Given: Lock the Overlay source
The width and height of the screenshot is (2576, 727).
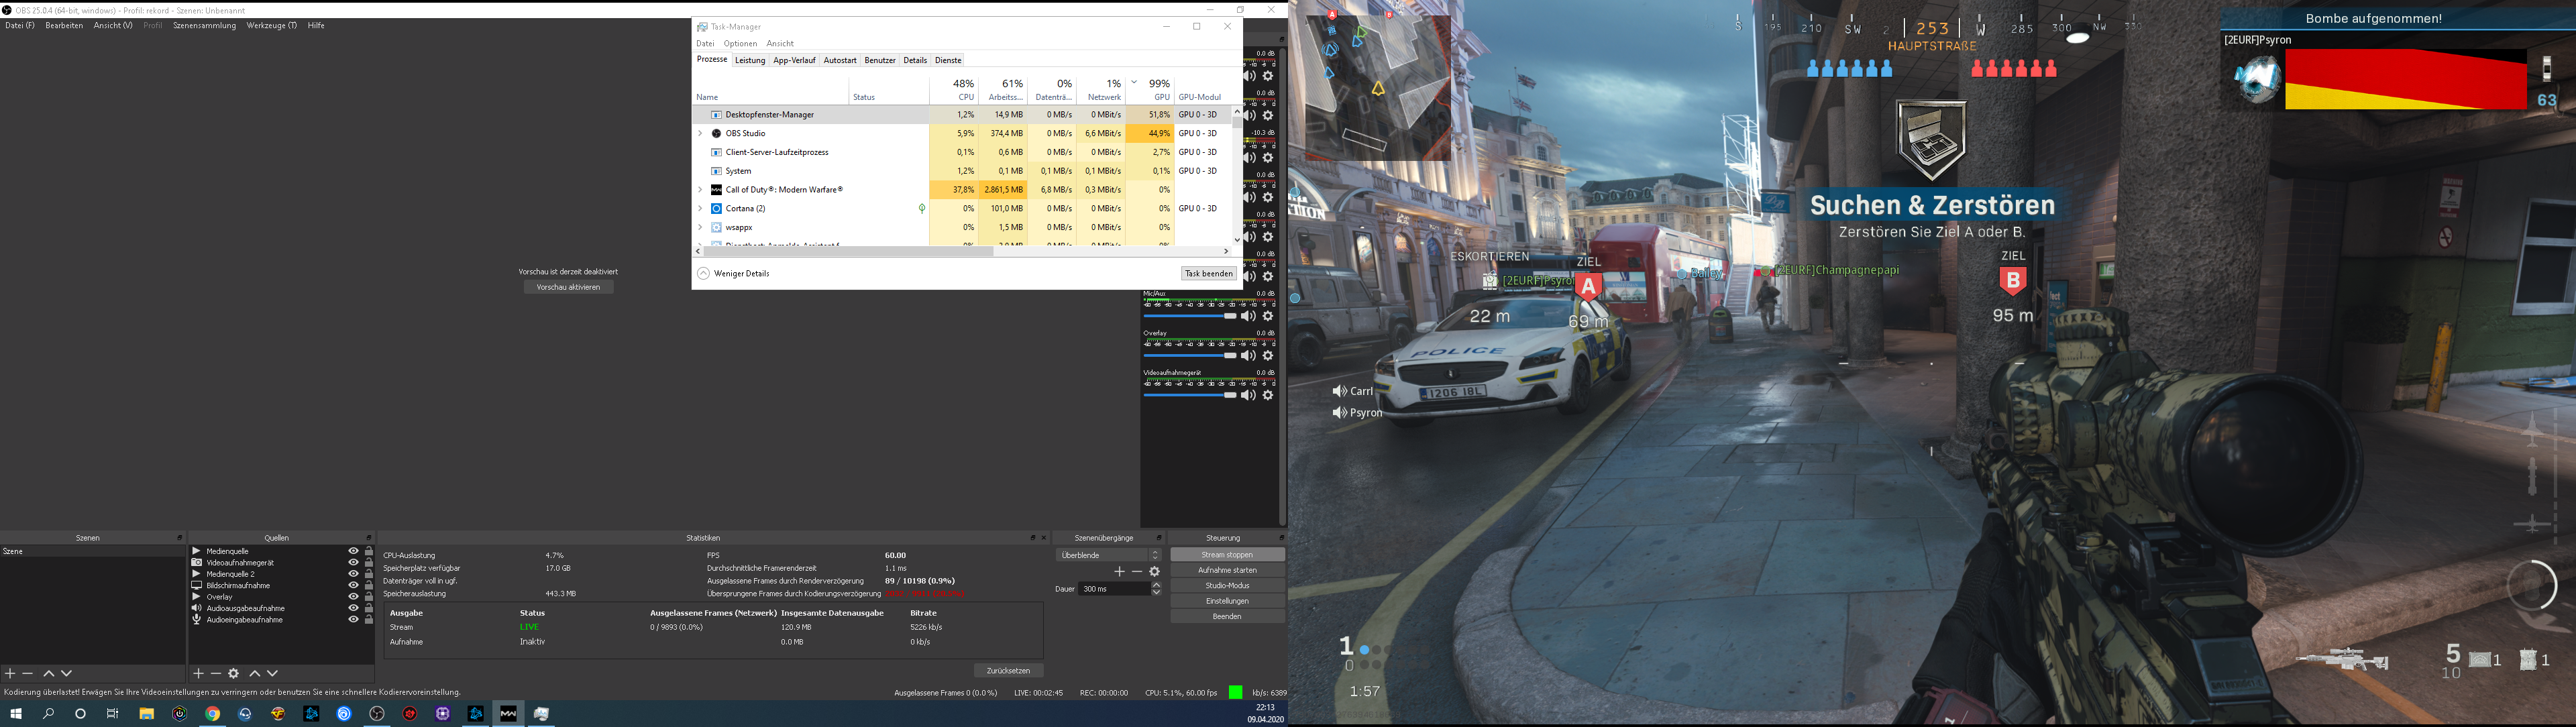Looking at the screenshot, I should [368, 597].
